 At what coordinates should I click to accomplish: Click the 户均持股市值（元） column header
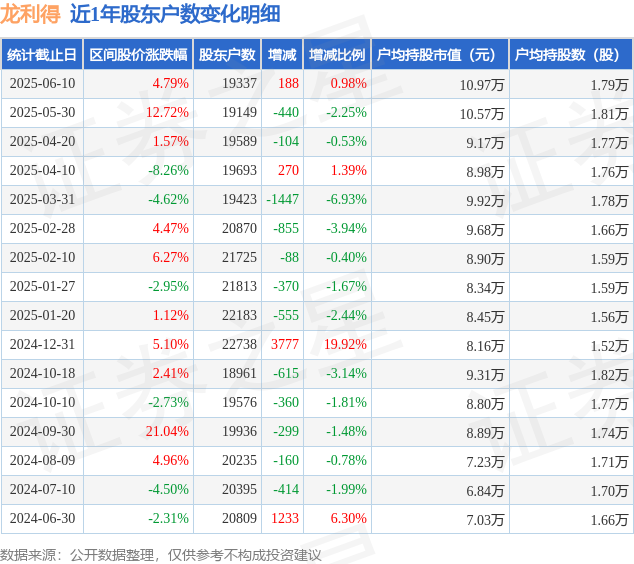pos(440,55)
